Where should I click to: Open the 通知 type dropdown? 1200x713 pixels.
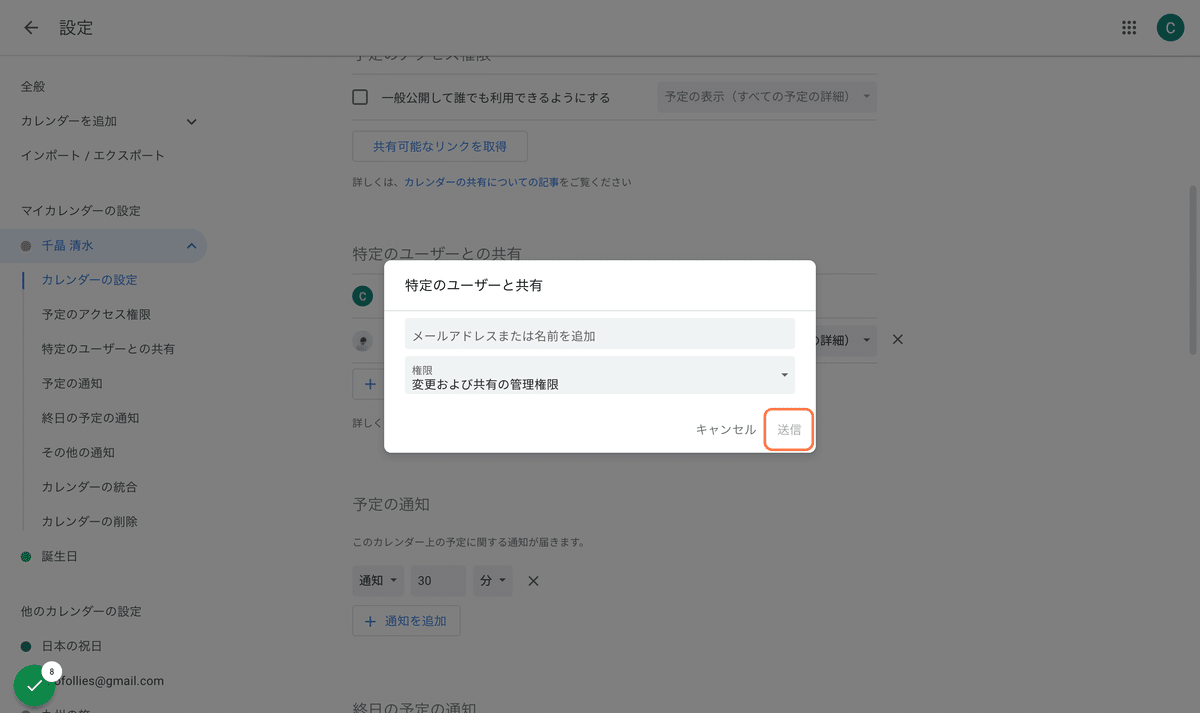tap(379, 581)
